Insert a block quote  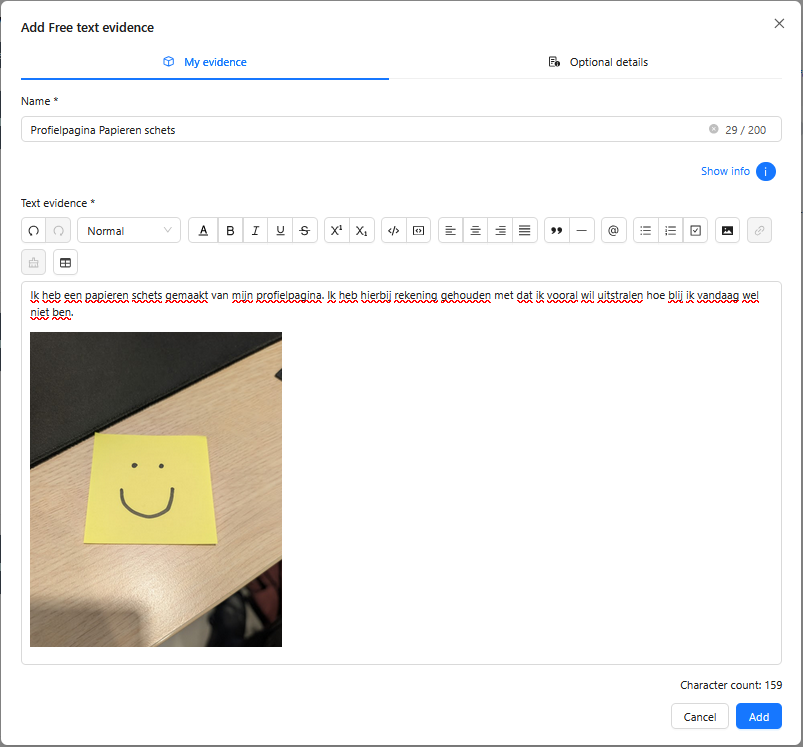[557, 230]
